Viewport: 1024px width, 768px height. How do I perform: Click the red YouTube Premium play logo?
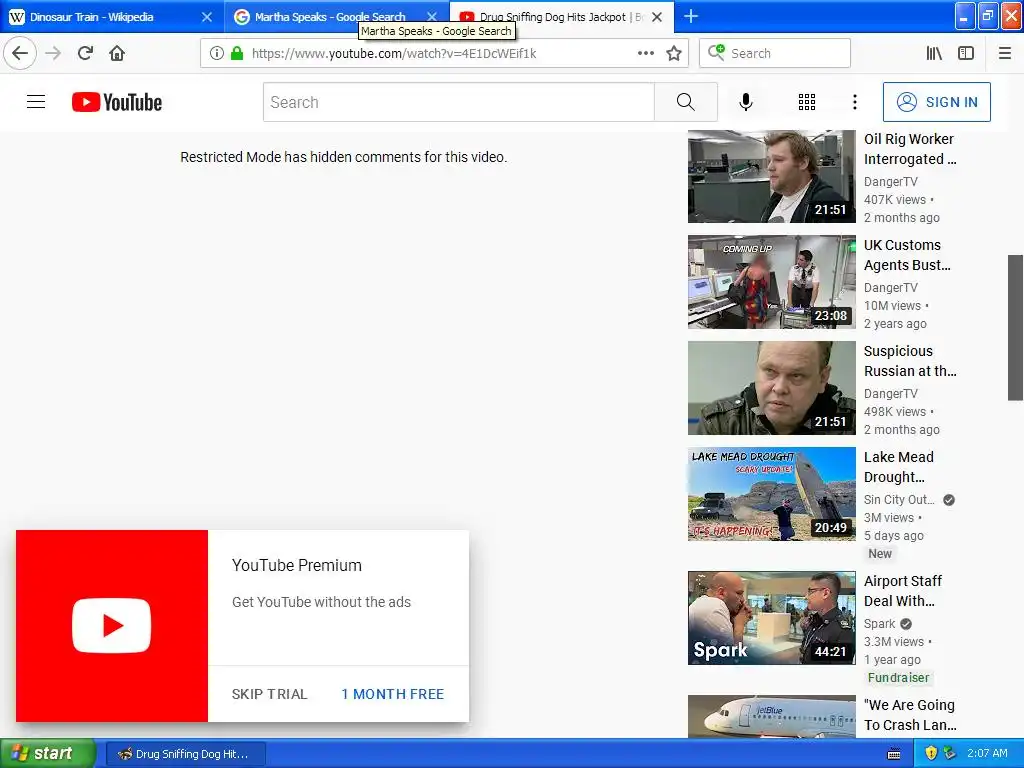pyautogui.click(x=112, y=626)
